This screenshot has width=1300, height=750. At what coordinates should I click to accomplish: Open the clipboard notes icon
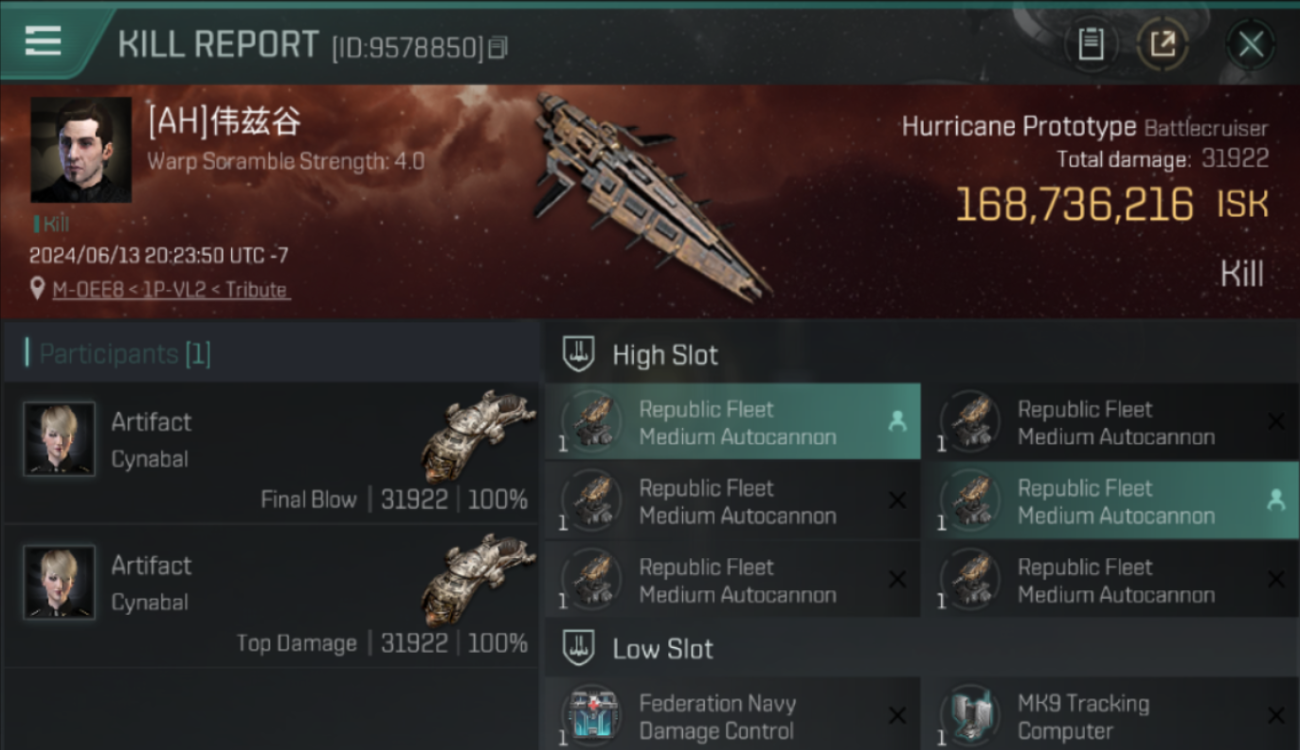[x=1091, y=44]
